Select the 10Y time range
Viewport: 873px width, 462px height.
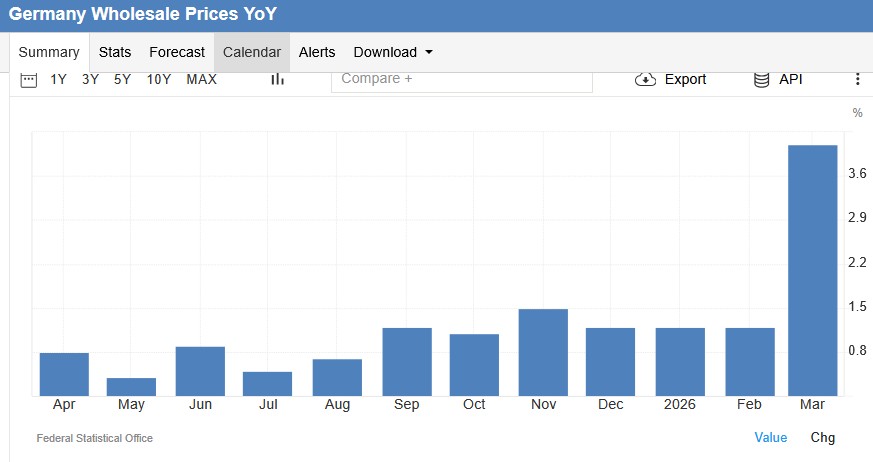click(x=159, y=79)
